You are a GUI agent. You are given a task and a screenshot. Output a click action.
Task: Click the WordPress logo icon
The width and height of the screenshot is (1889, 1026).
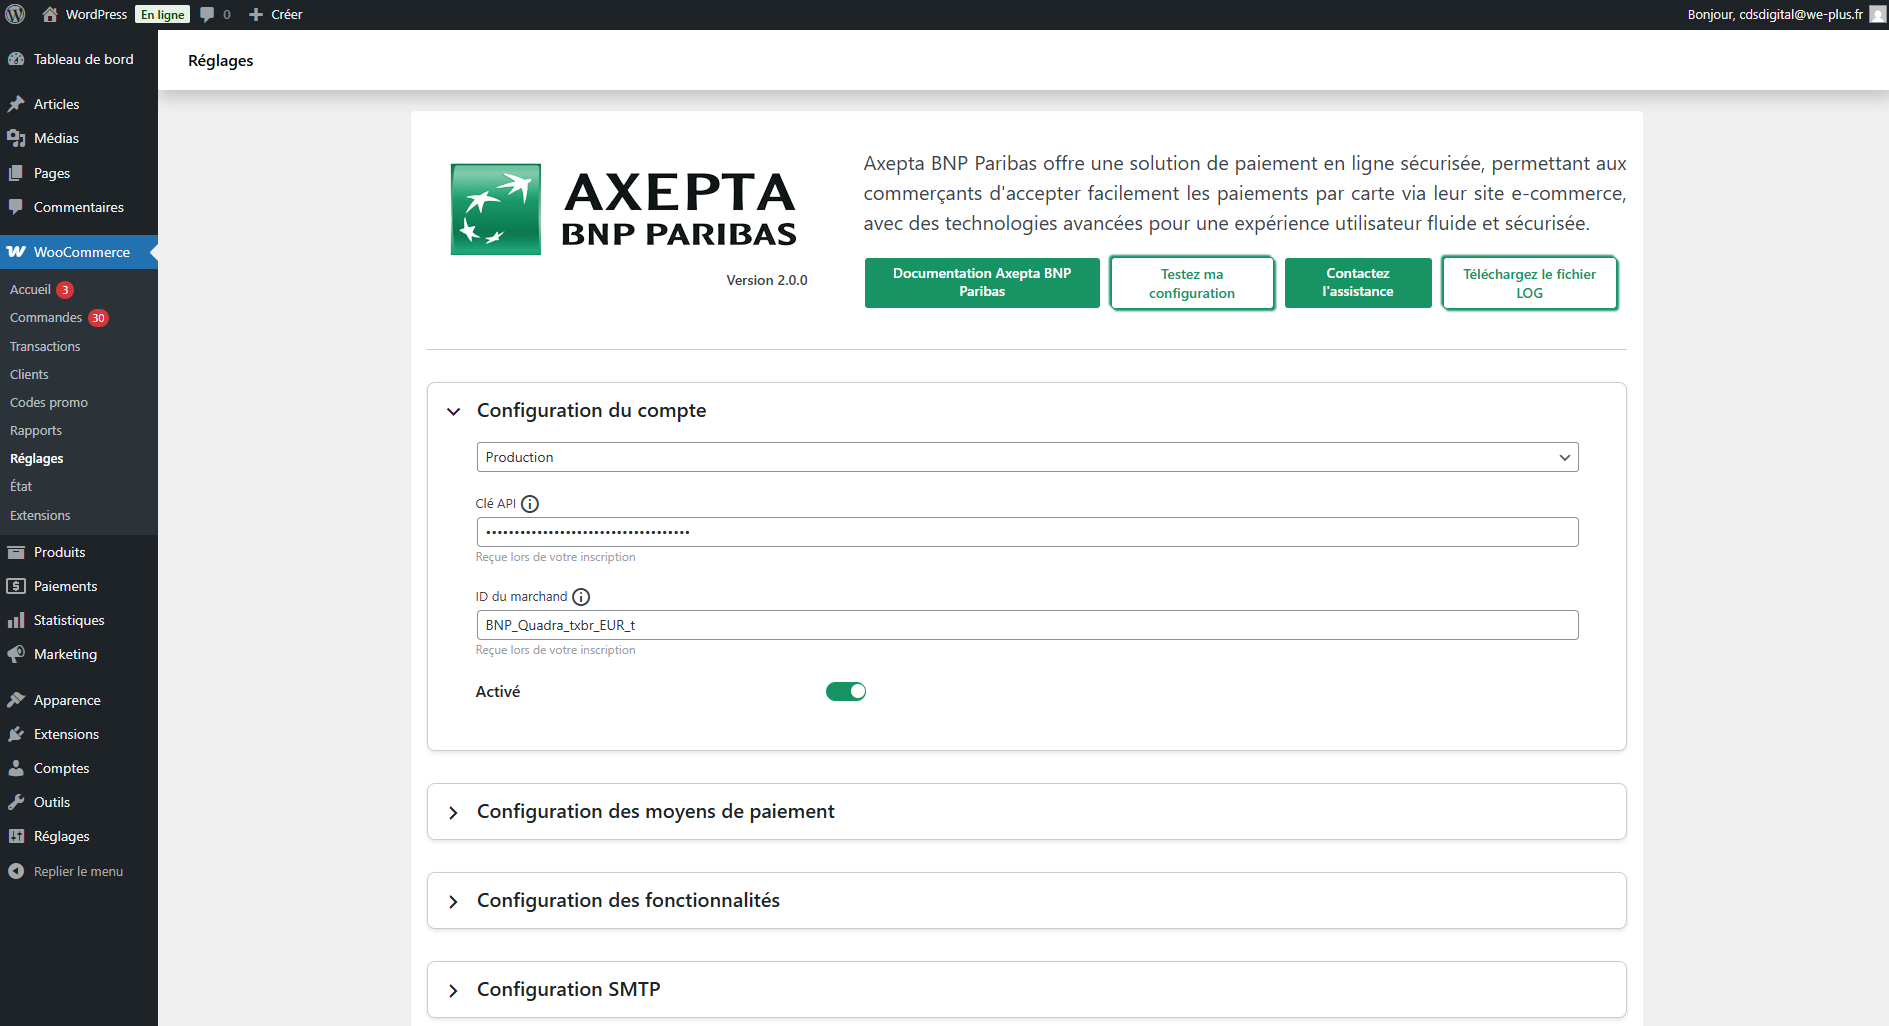coord(15,14)
